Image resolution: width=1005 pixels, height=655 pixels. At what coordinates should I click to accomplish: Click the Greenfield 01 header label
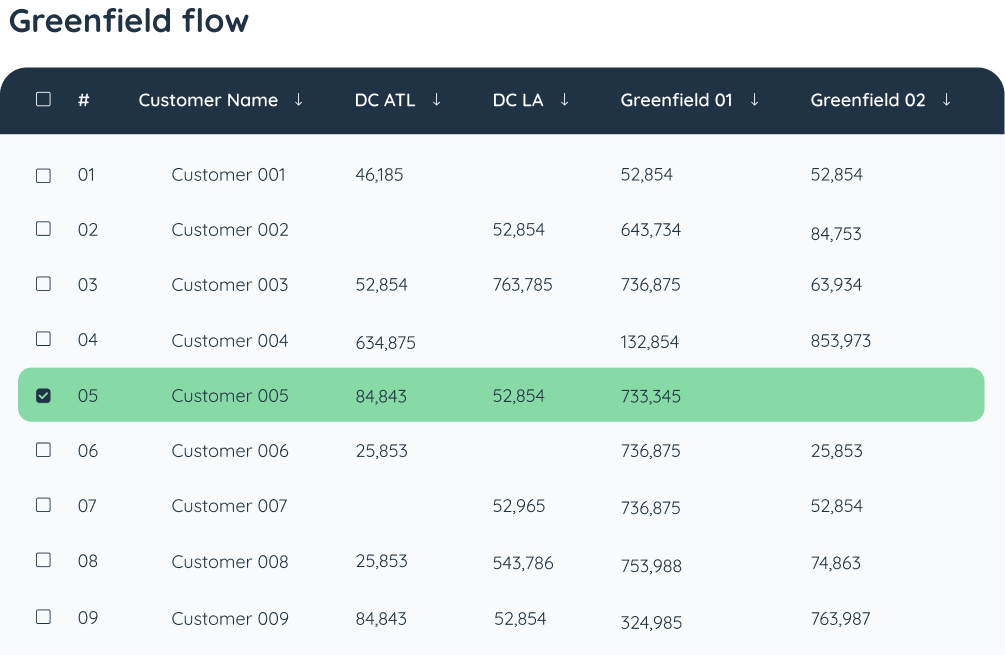(676, 100)
